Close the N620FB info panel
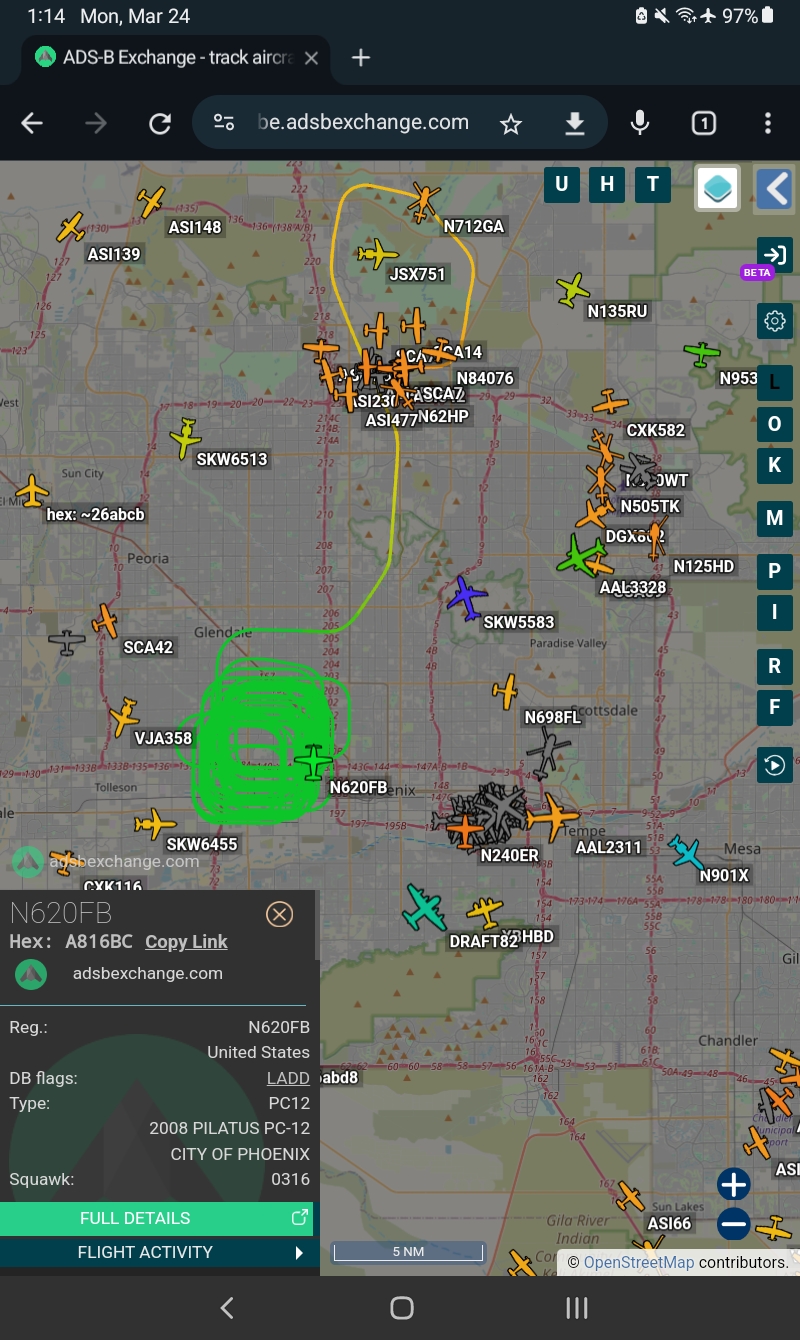This screenshot has height=1340, width=800. tap(279, 914)
